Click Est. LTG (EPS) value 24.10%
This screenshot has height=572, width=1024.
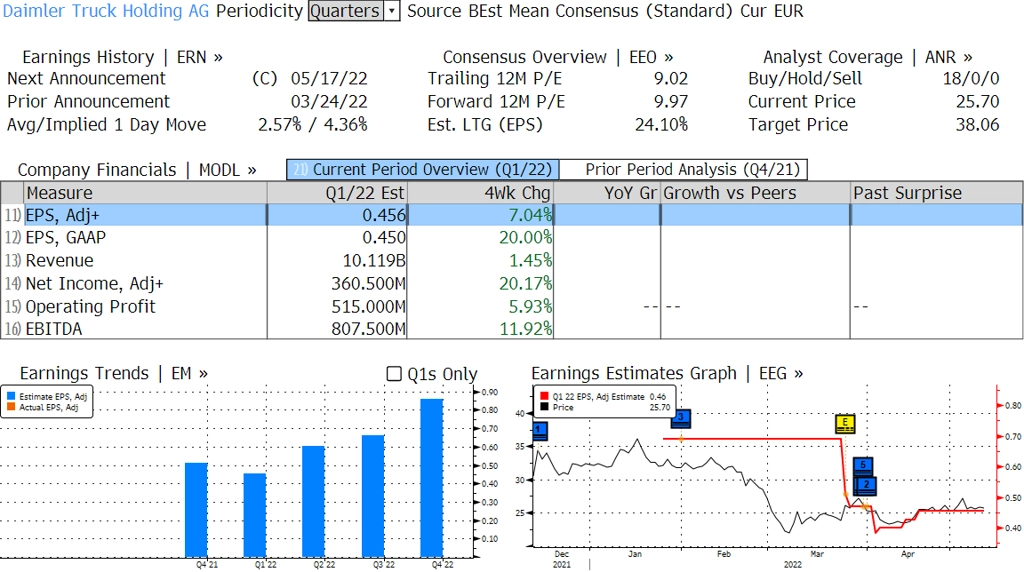pyautogui.click(x=662, y=125)
